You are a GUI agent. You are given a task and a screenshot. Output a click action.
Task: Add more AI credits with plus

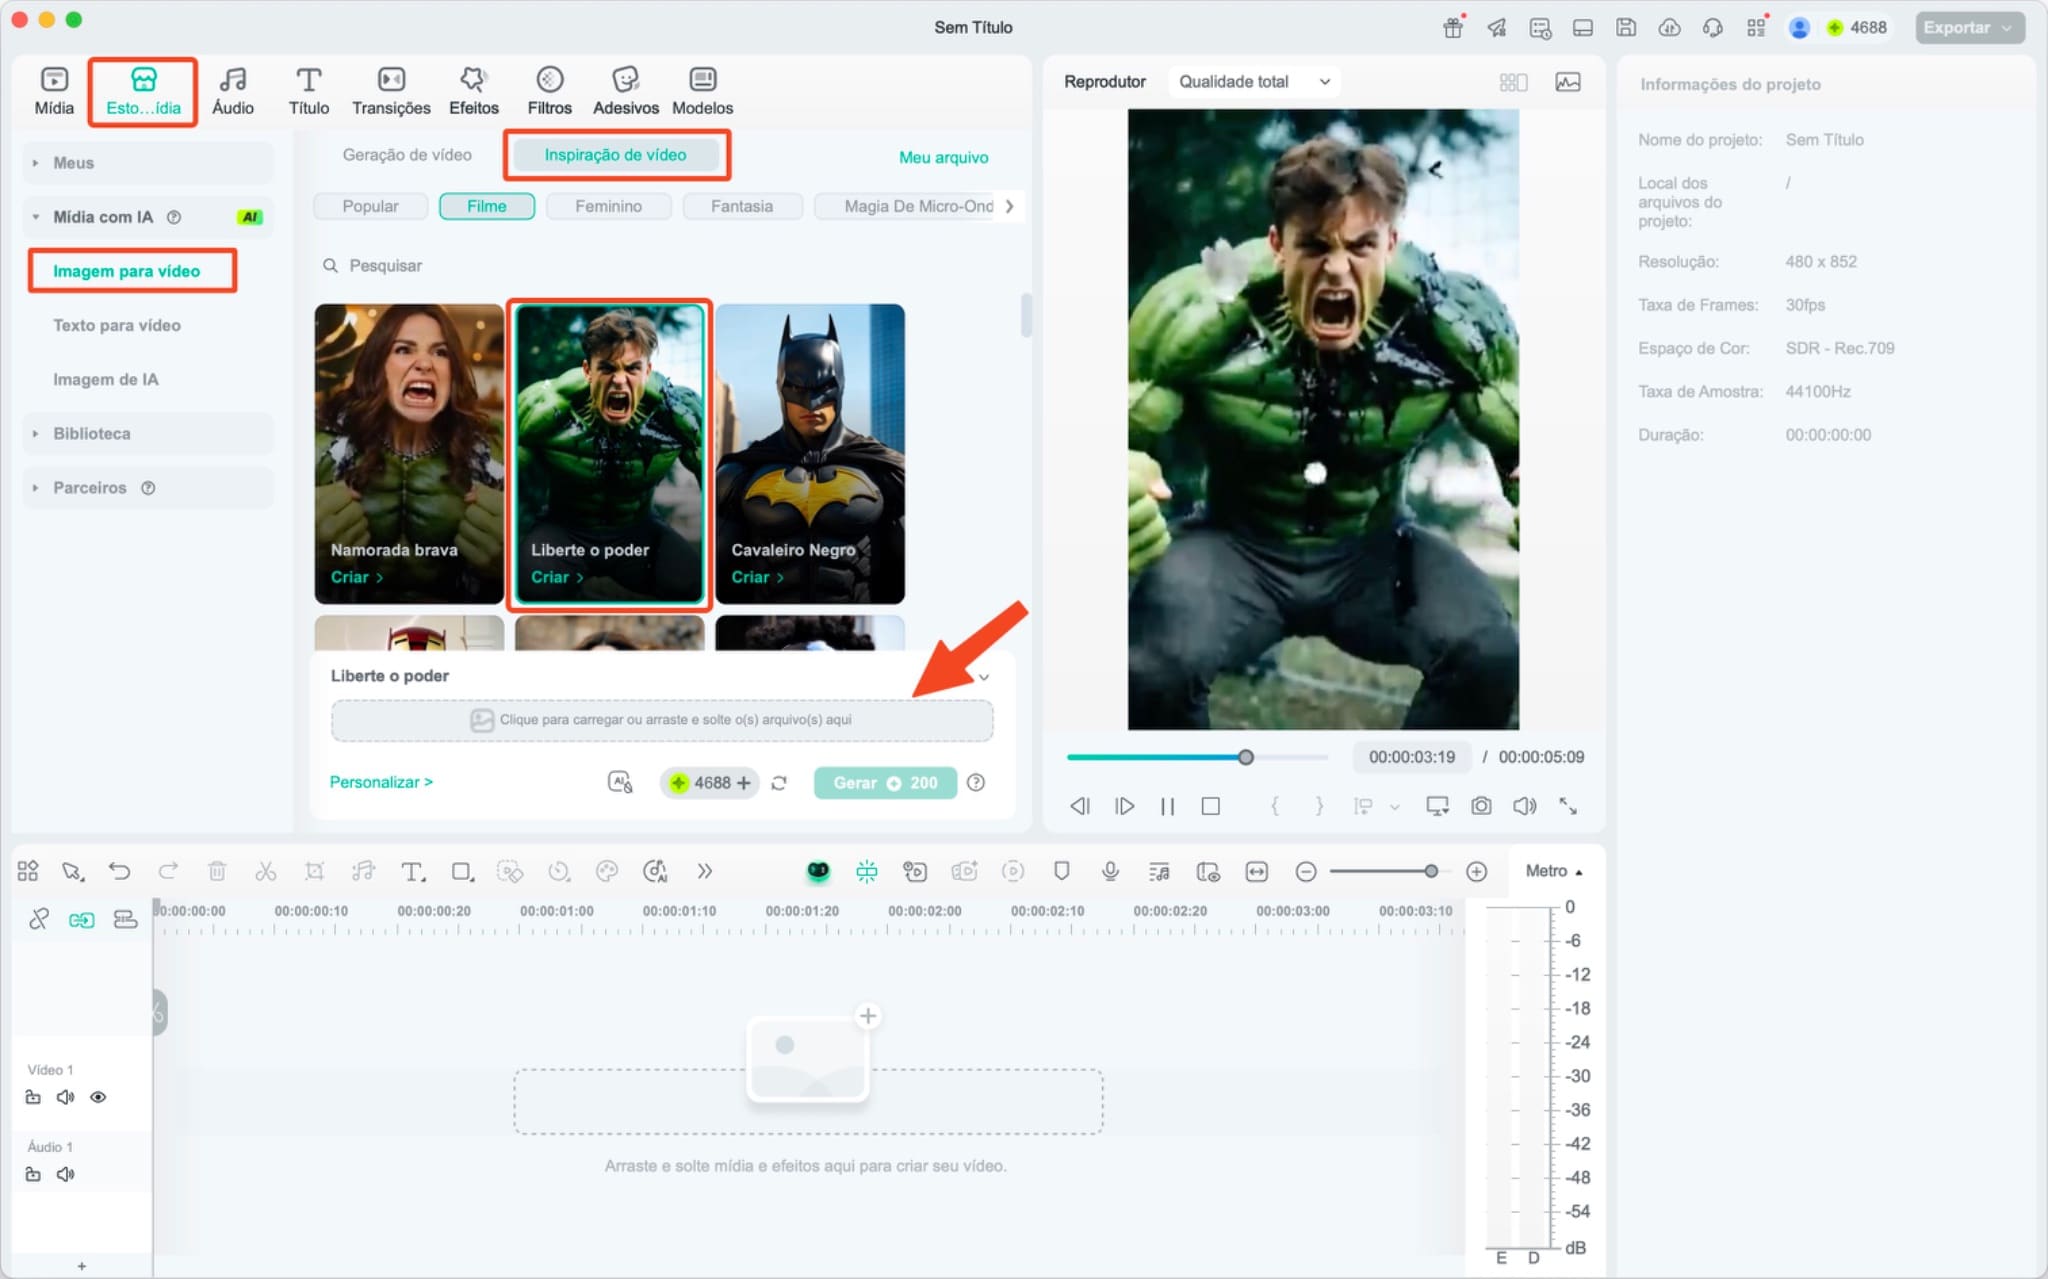click(x=743, y=783)
